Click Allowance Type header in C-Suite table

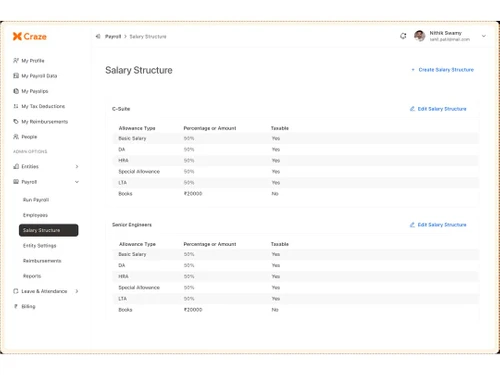pyautogui.click(x=137, y=128)
